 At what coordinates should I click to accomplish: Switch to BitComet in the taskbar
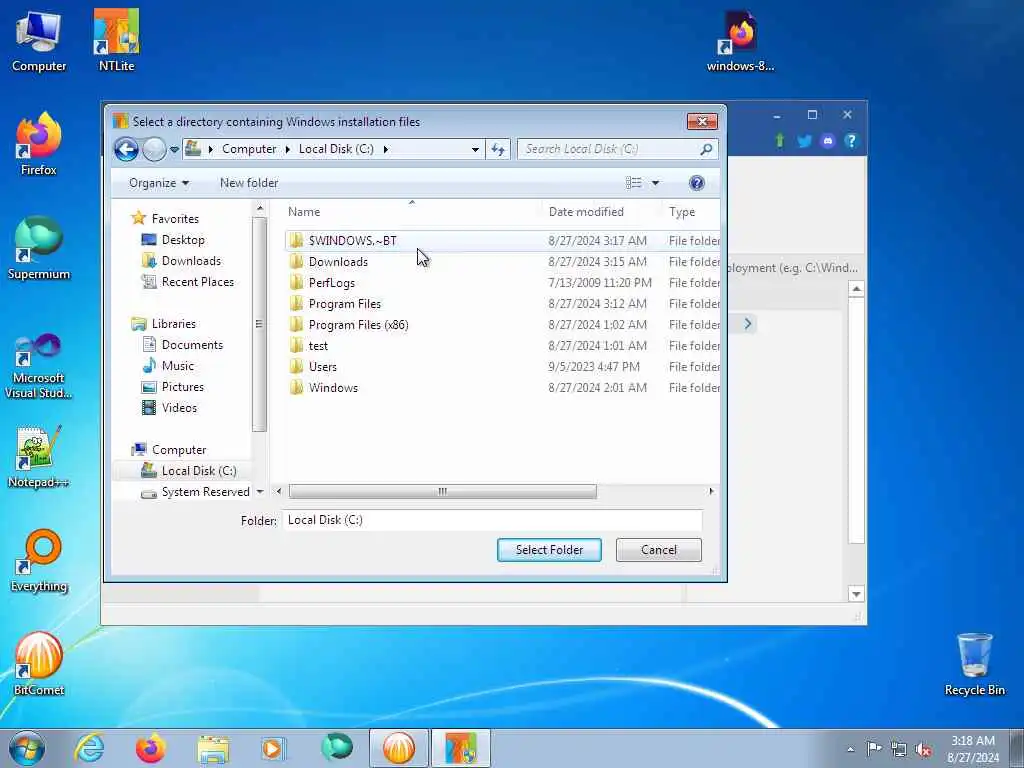point(399,748)
